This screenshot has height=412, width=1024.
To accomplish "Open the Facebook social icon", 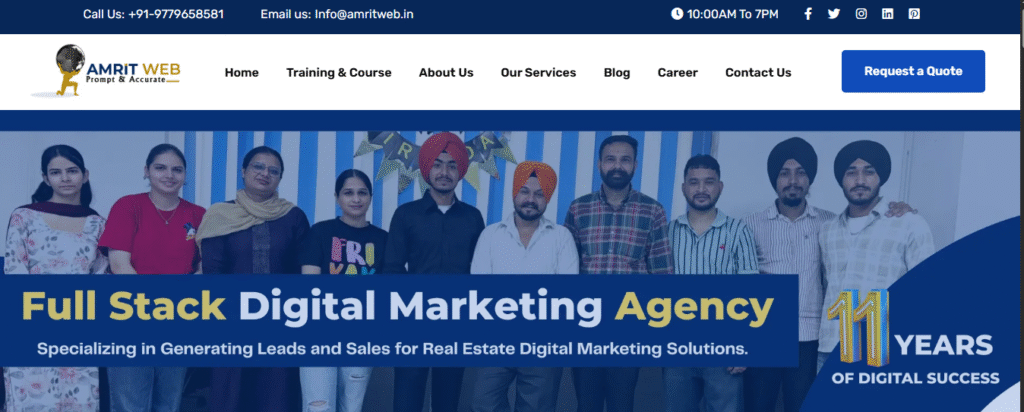I will click(807, 14).
